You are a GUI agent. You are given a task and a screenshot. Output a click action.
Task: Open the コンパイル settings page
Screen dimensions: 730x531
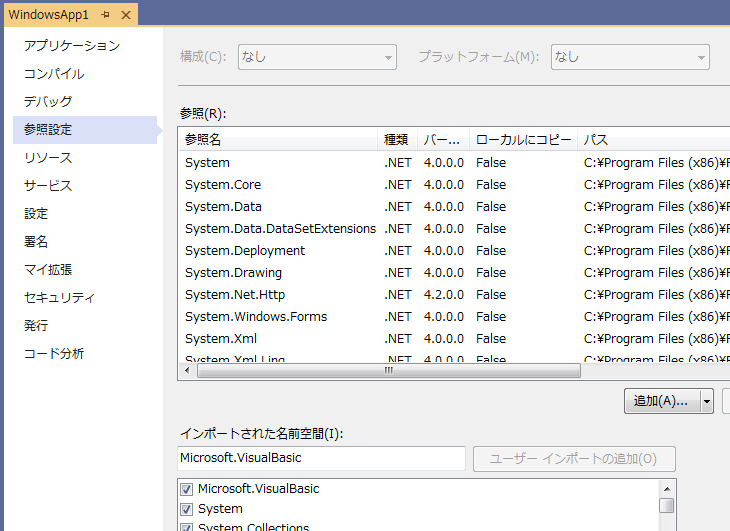coord(54,74)
